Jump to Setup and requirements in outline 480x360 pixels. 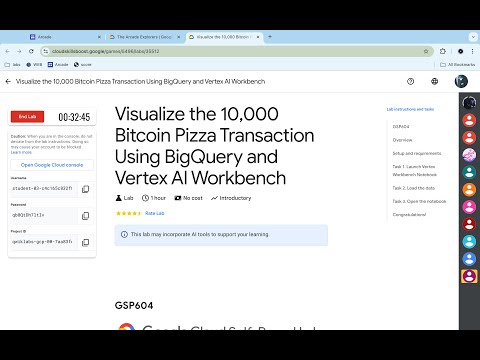click(x=417, y=153)
